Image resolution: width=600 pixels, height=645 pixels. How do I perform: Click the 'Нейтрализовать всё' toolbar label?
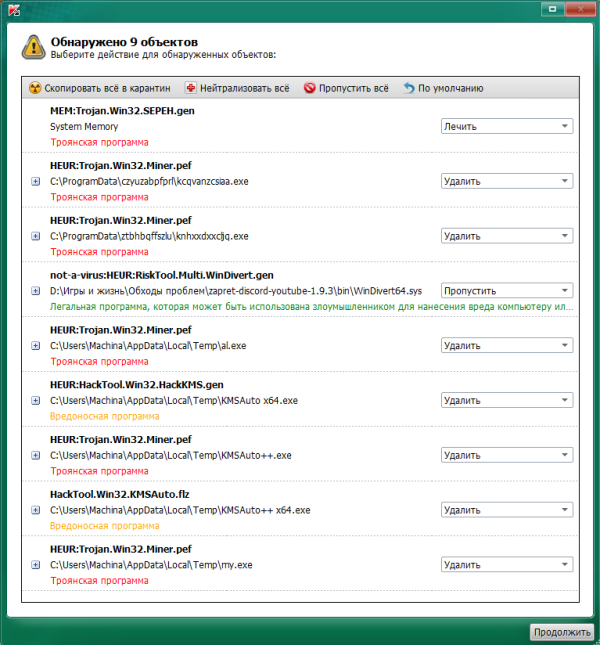click(x=245, y=88)
